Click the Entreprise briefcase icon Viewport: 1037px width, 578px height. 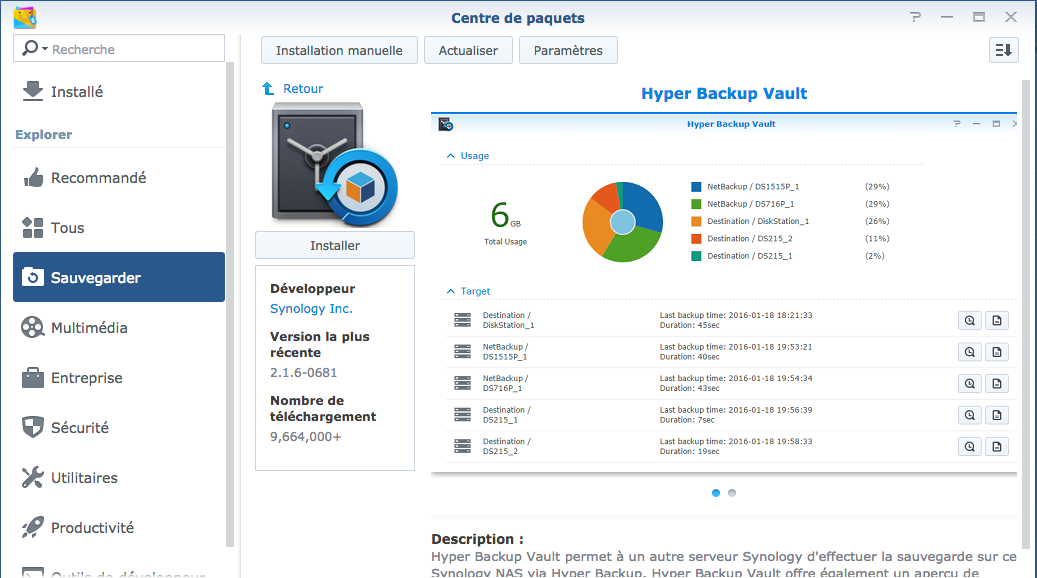32,378
